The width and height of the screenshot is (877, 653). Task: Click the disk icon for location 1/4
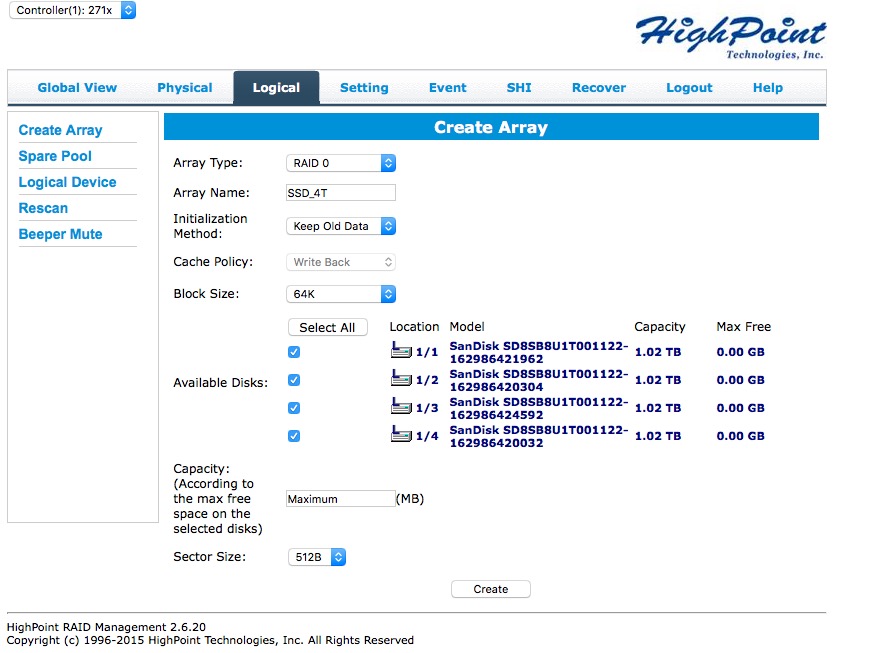point(401,435)
